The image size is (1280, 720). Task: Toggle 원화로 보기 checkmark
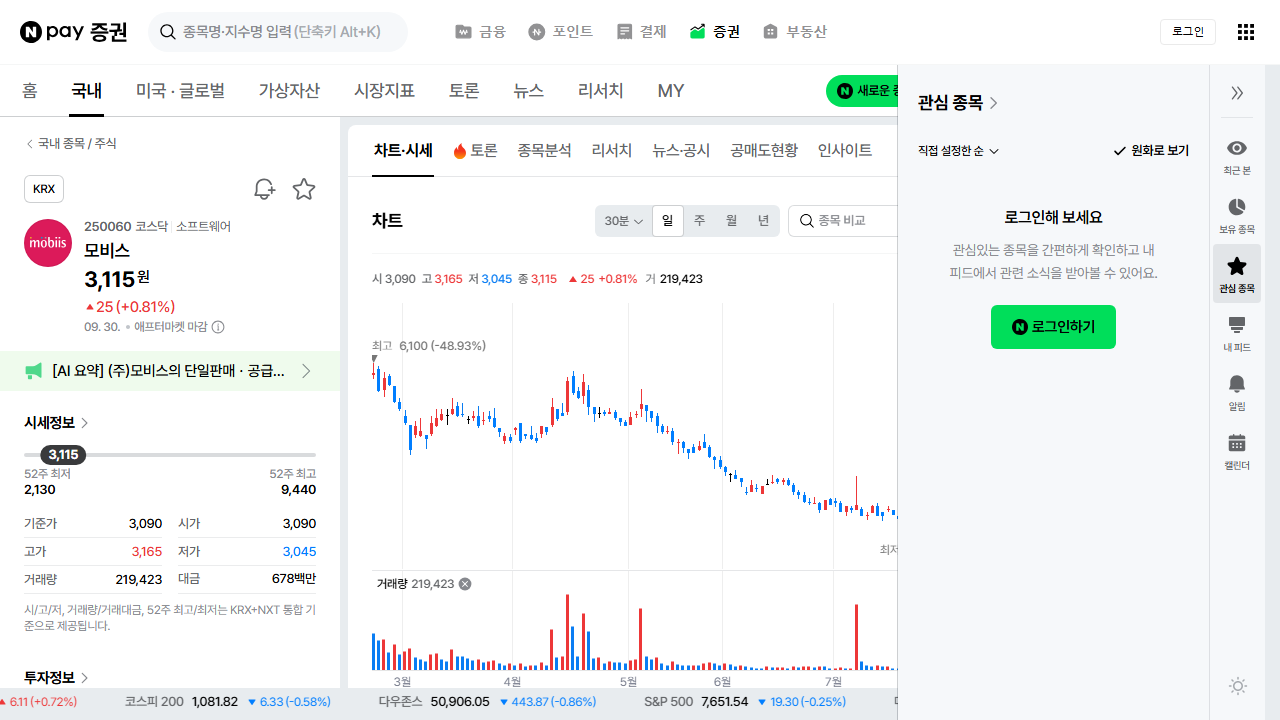(1151, 151)
